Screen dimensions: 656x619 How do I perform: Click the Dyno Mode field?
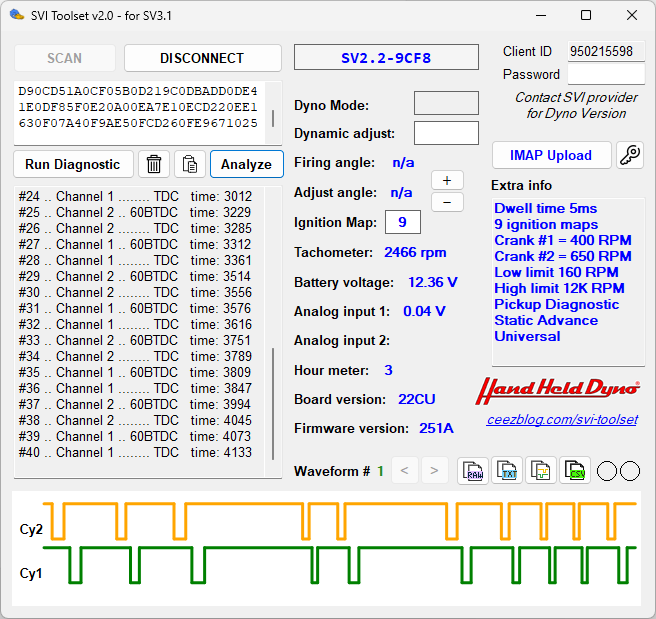(x=446, y=103)
